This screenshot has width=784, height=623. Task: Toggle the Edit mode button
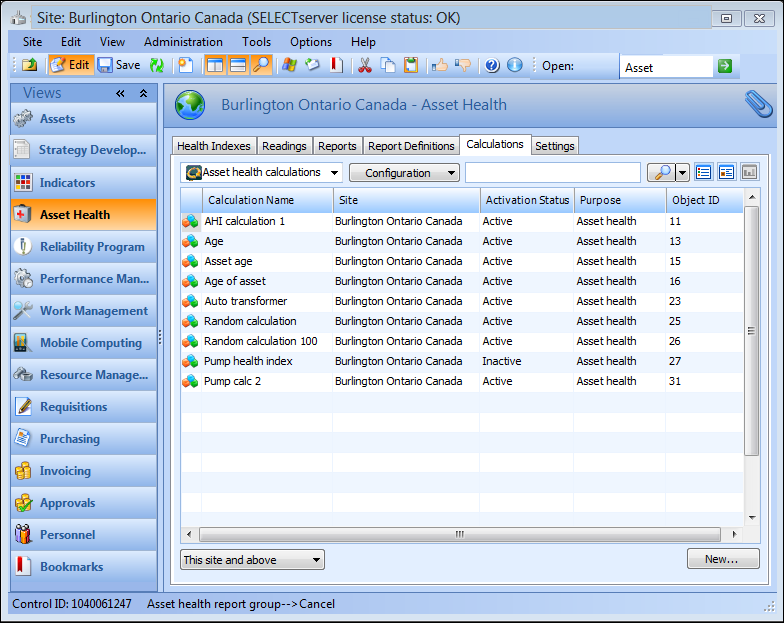click(x=70, y=65)
